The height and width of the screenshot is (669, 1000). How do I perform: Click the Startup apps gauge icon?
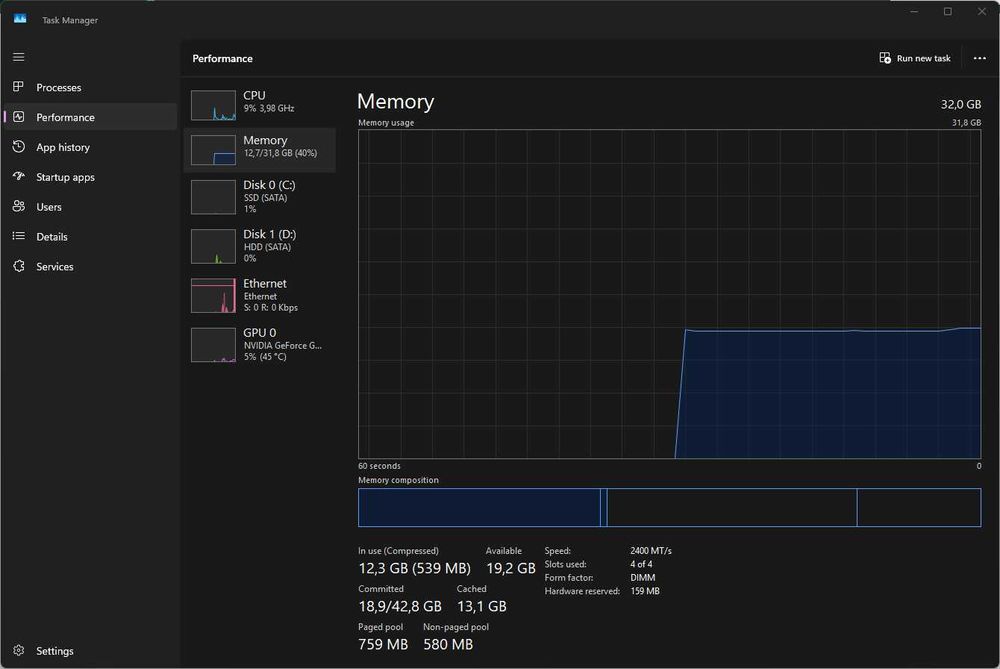pyautogui.click(x=18, y=176)
